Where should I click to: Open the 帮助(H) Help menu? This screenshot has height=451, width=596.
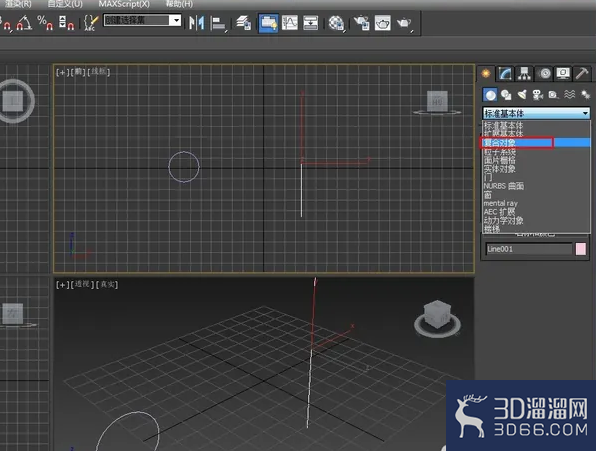179,4
